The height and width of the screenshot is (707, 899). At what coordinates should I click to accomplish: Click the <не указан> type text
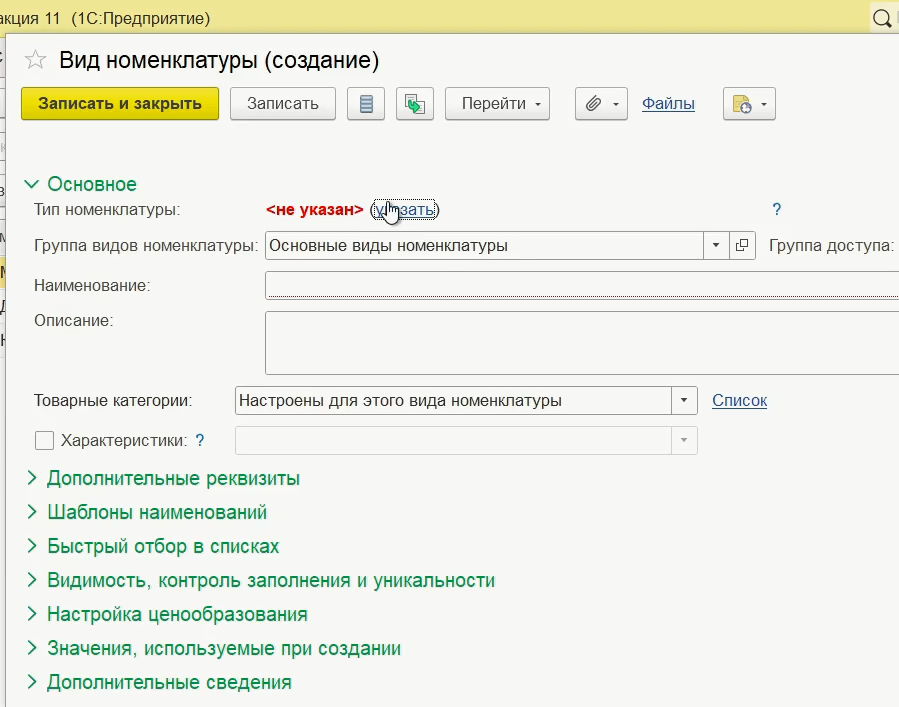click(x=315, y=209)
